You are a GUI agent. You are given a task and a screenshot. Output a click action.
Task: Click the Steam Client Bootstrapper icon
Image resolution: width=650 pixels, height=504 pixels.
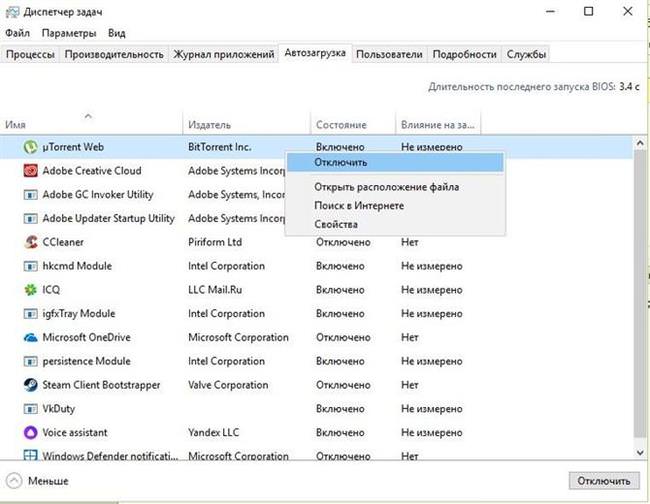coord(31,385)
